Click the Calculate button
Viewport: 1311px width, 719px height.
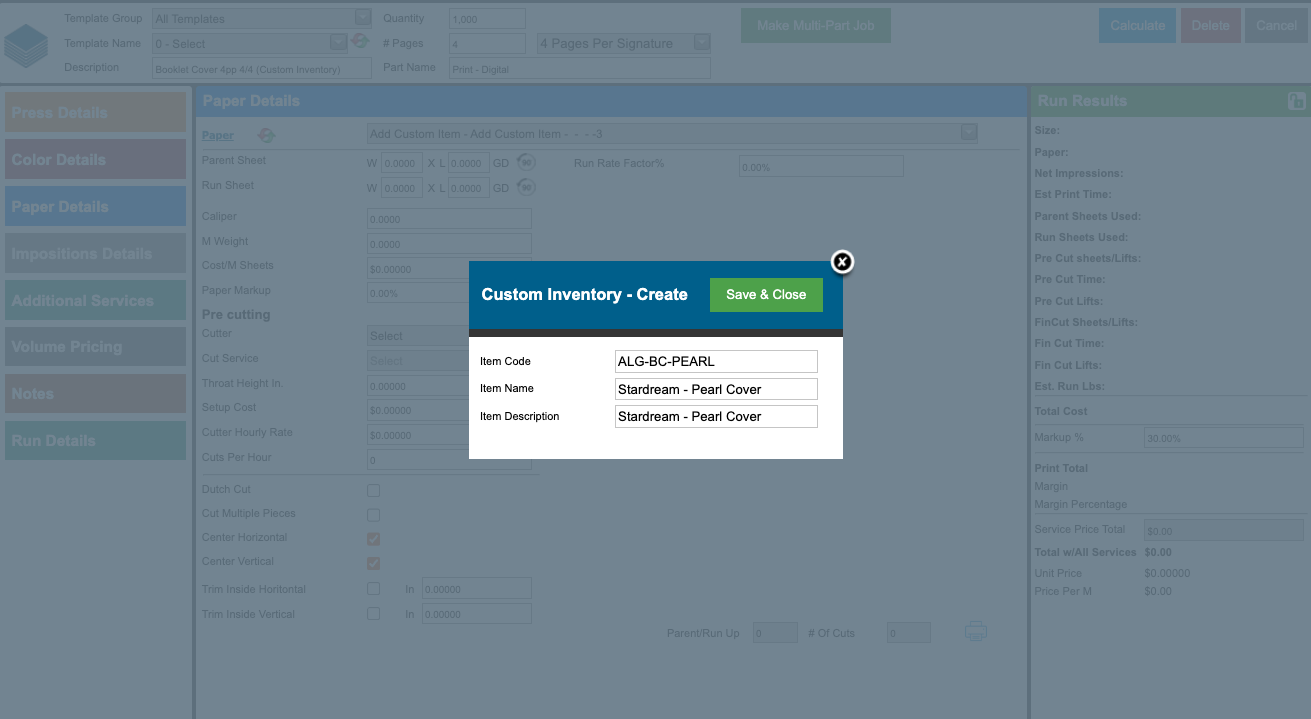click(1137, 26)
